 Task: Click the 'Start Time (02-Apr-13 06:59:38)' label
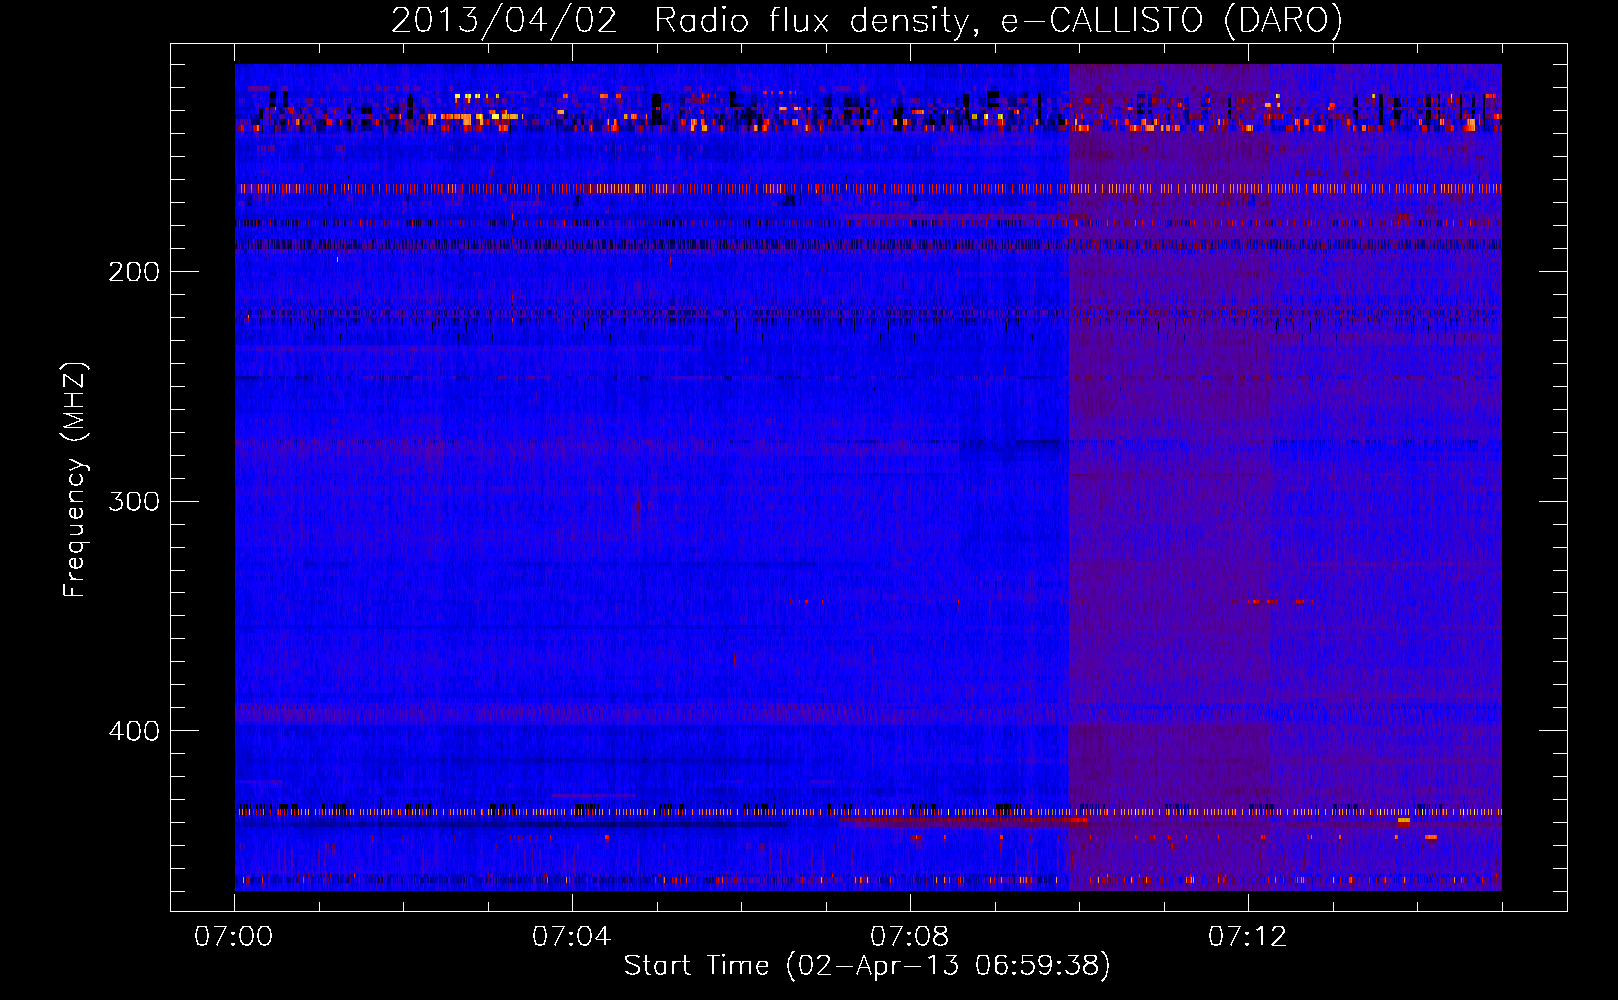coord(867,966)
